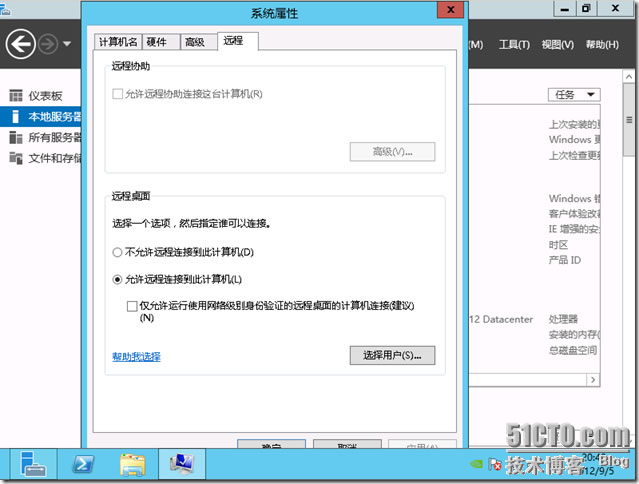
Task: Click the 选择用户(S)... button
Action: tap(392, 355)
